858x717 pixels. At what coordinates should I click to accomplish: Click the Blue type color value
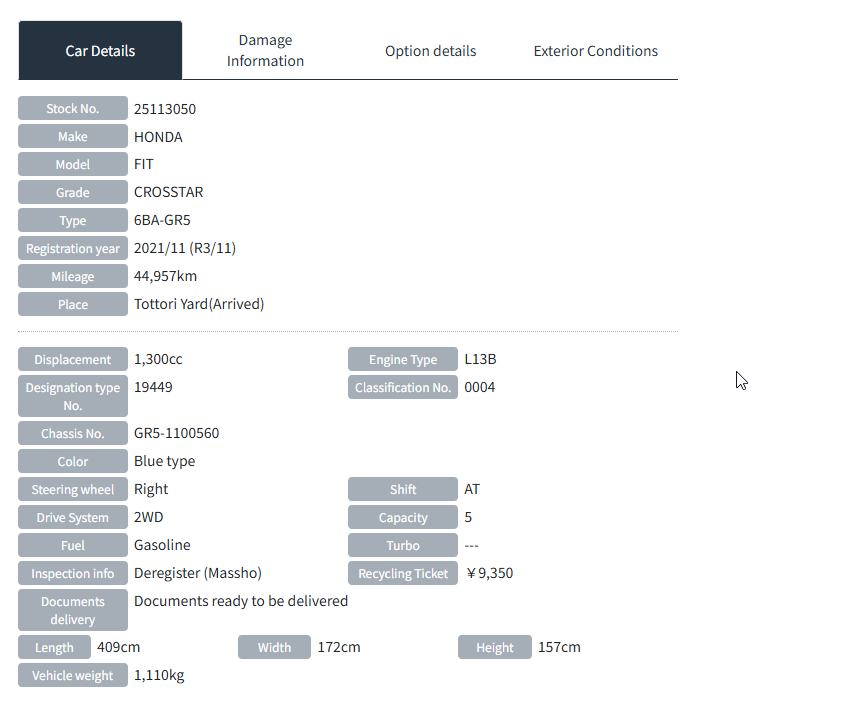(x=164, y=461)
